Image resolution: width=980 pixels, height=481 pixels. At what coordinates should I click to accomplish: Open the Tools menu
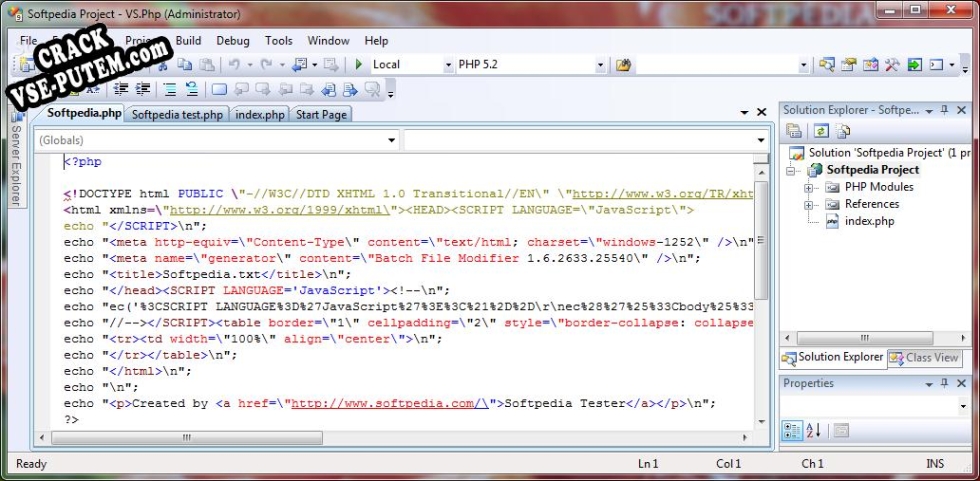click(x=279, y=41)
